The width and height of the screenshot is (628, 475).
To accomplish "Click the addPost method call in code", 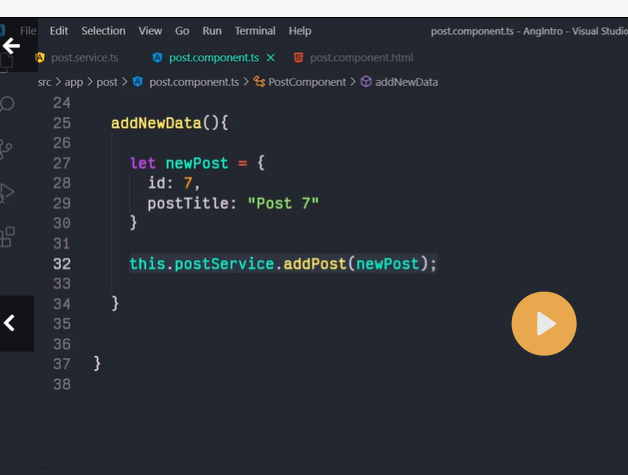I will pyautogui.click(x=315, y=264).
